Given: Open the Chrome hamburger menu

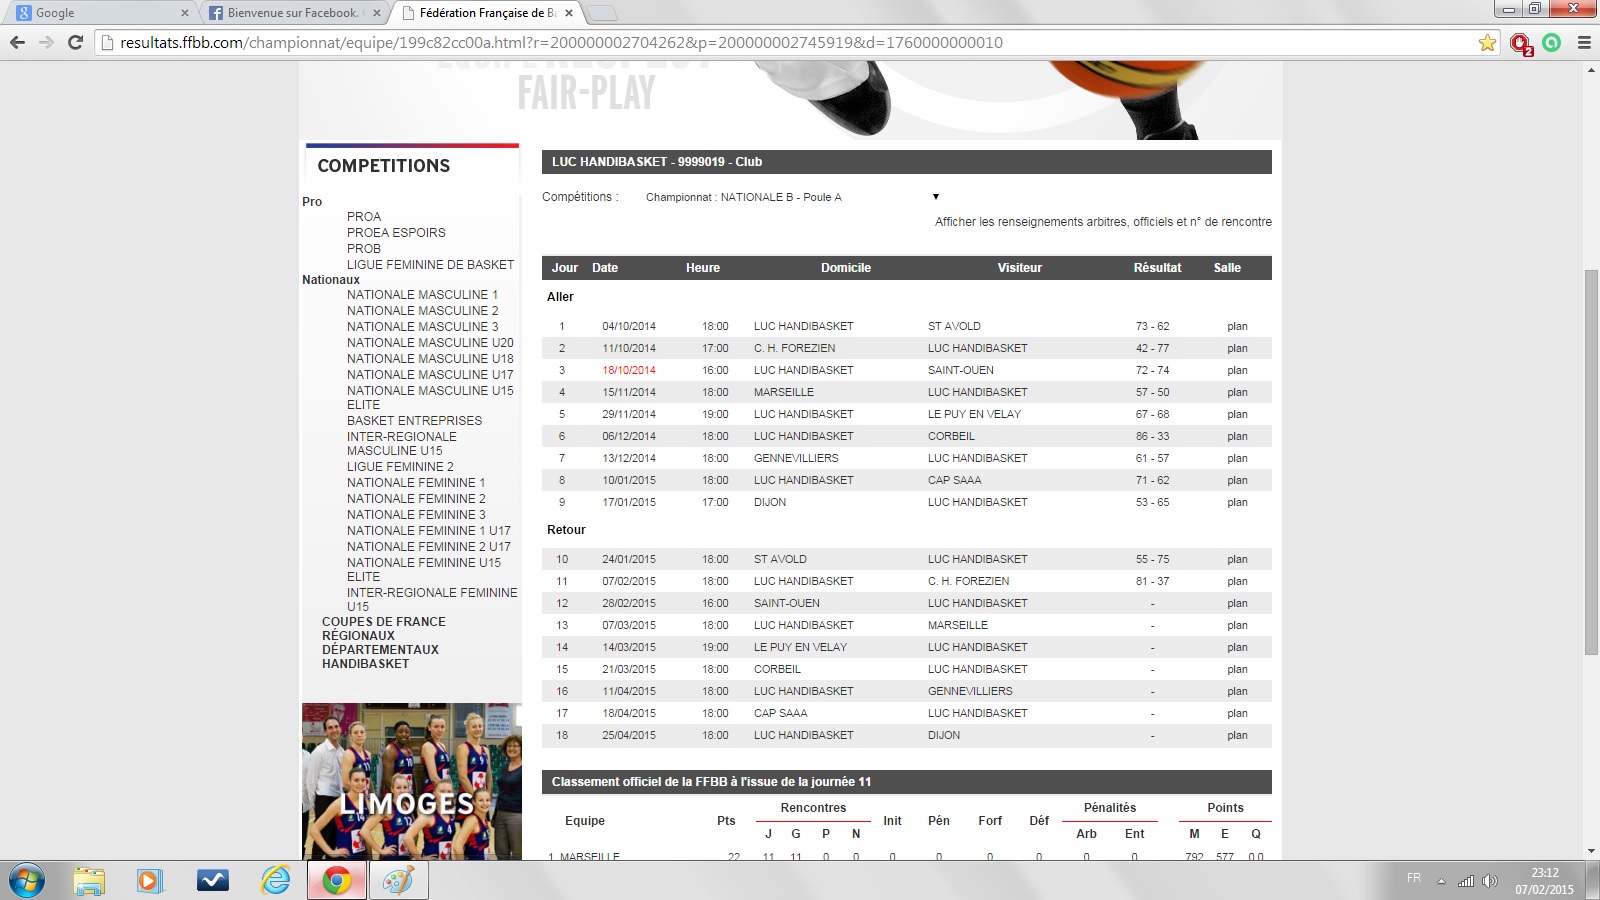Looking at the screenshot, I should [x=1584, y=42].
